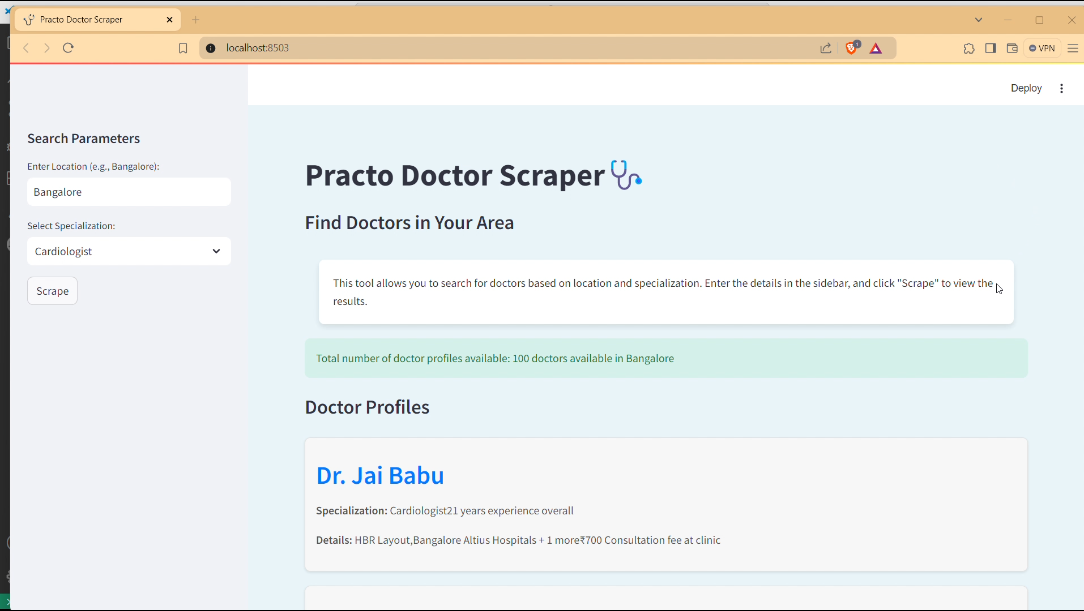Open the Dr. Jai Babu profile link
Image resolution: width=1084 pixels, height=611 pixels.
pyautogui.click(x=380, y=476)
